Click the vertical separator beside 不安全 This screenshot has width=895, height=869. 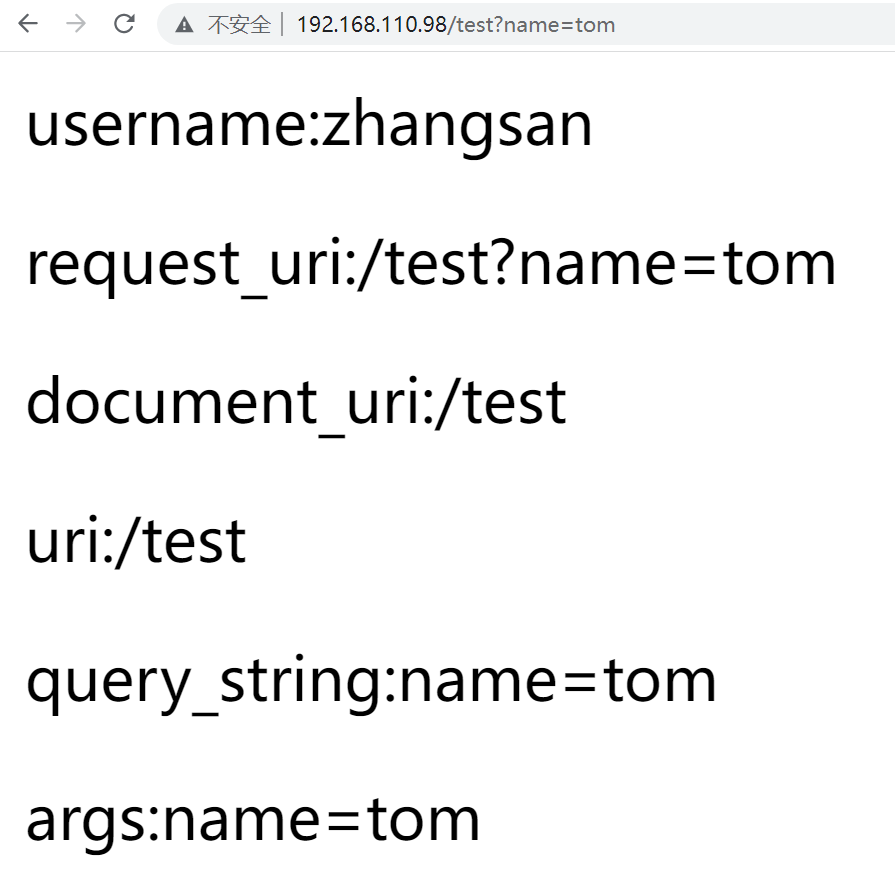coord(283,25)
